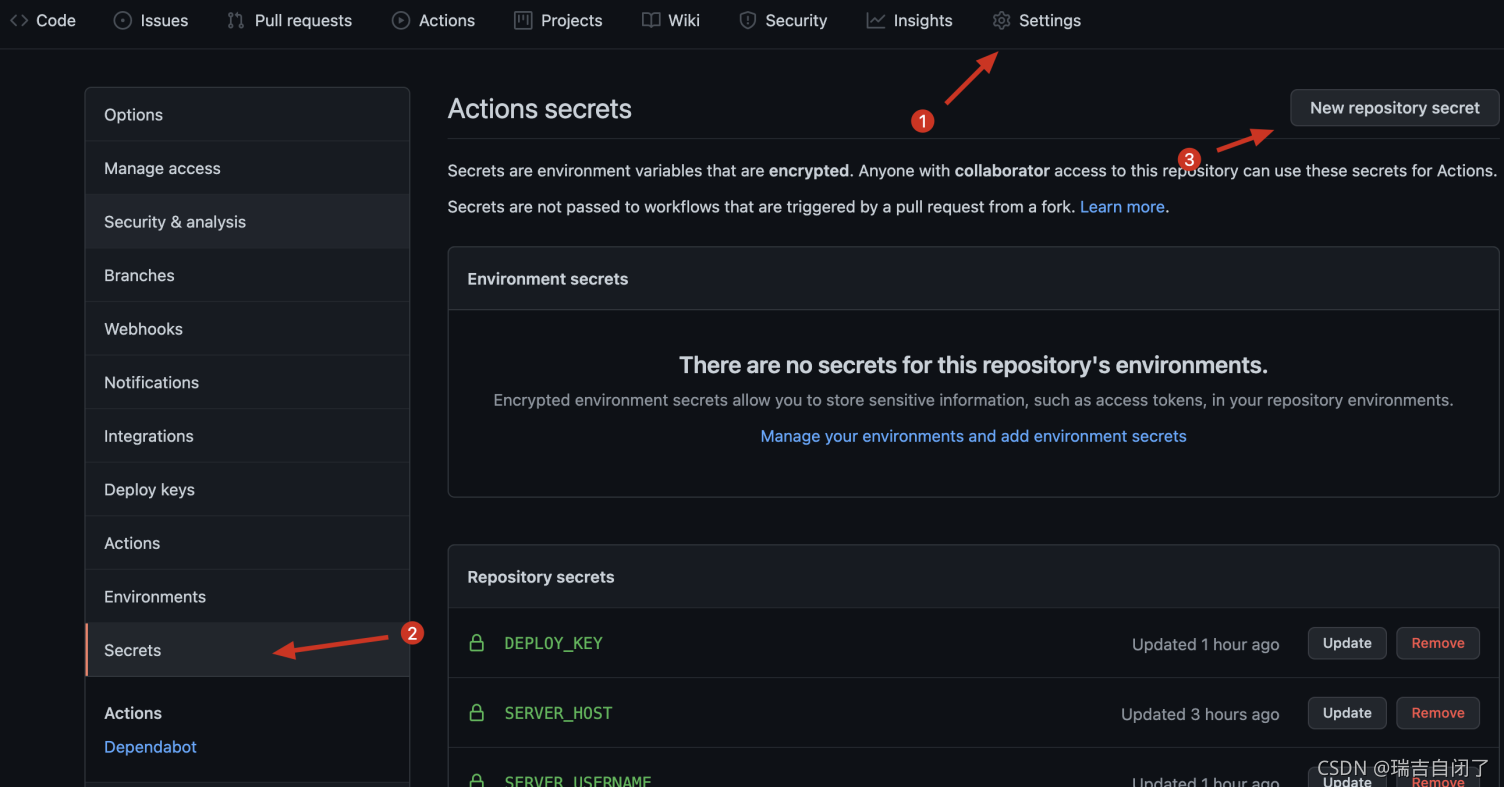View the Insights tab

tap(909, 20)
